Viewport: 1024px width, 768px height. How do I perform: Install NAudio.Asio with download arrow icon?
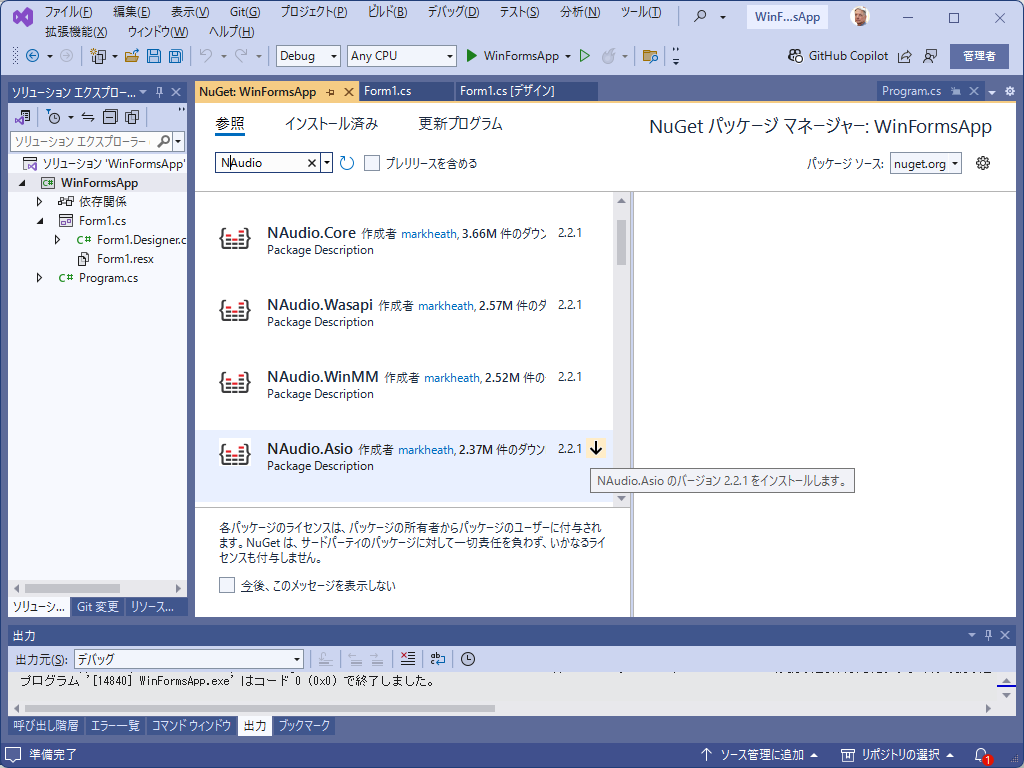click(x=596, y=449)
